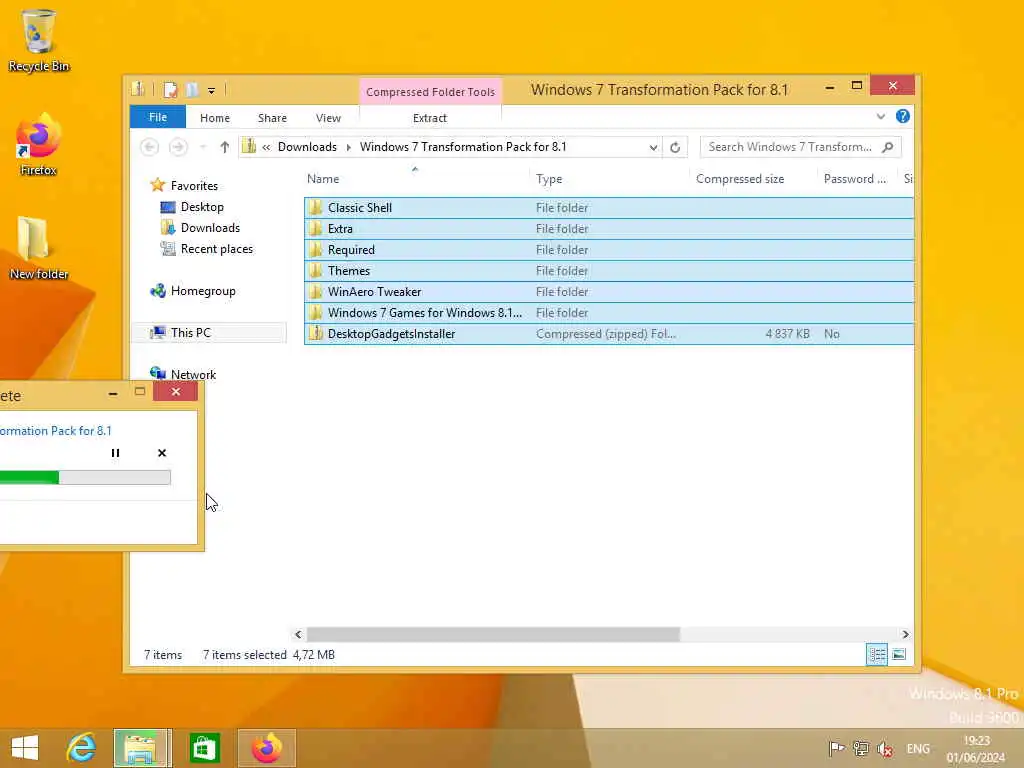1024x768 pixels.
Task: Switch to the View ribbon tab
Action: (328, 118)
